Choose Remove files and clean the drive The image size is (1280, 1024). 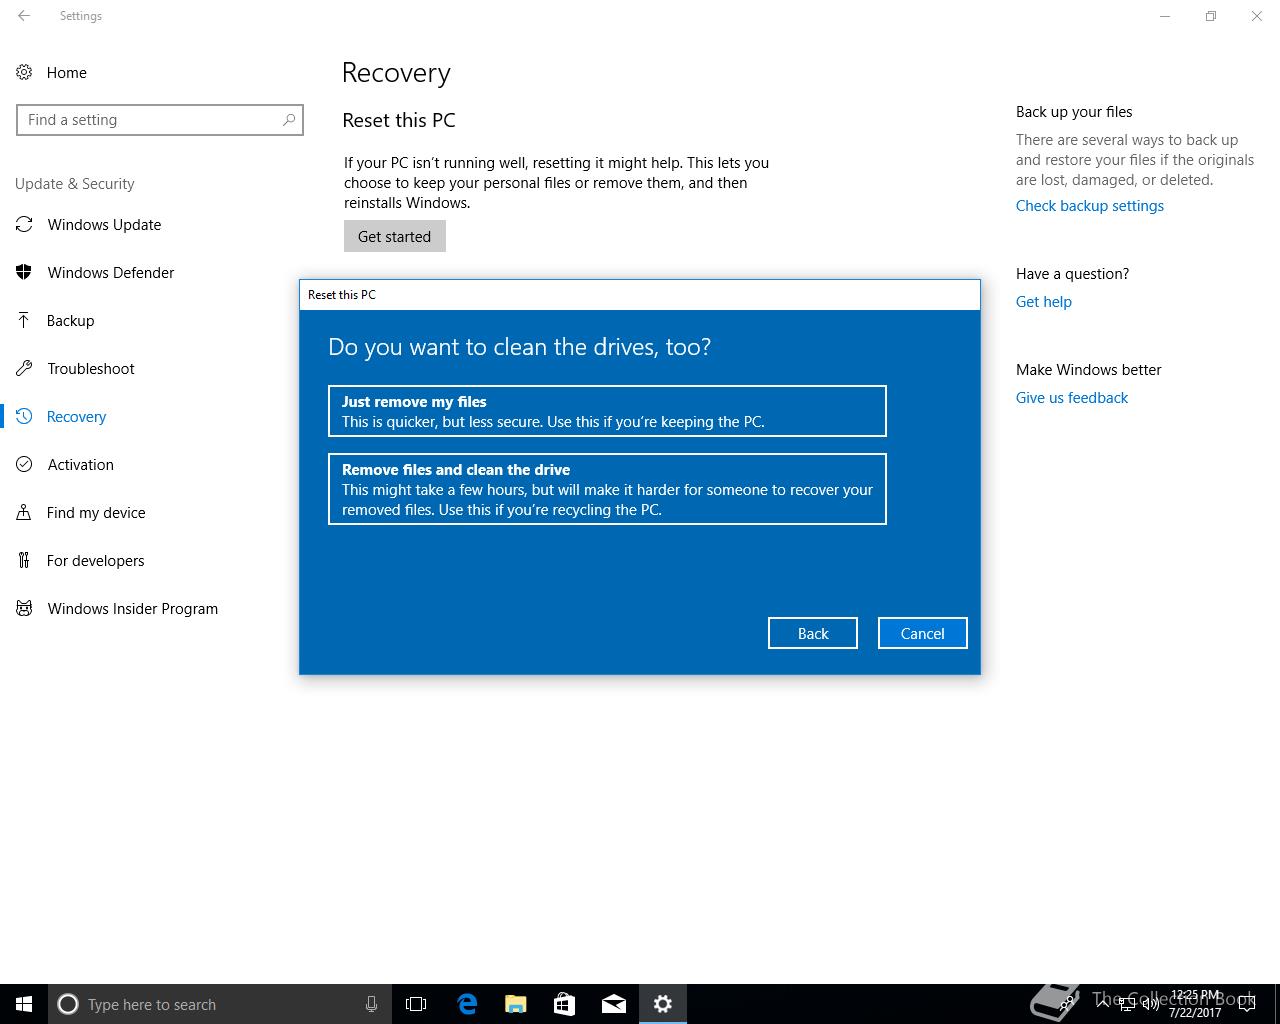tap(607, 489)
